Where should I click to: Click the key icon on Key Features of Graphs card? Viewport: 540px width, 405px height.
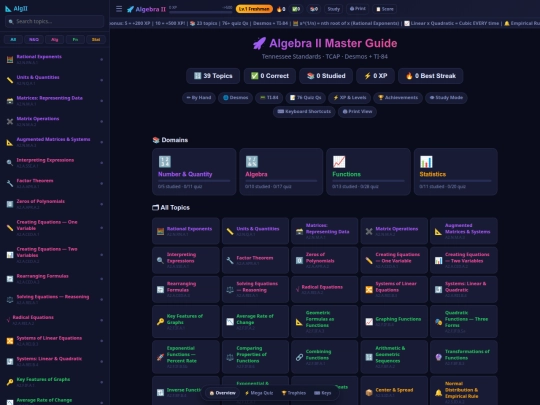click(160, 322)
